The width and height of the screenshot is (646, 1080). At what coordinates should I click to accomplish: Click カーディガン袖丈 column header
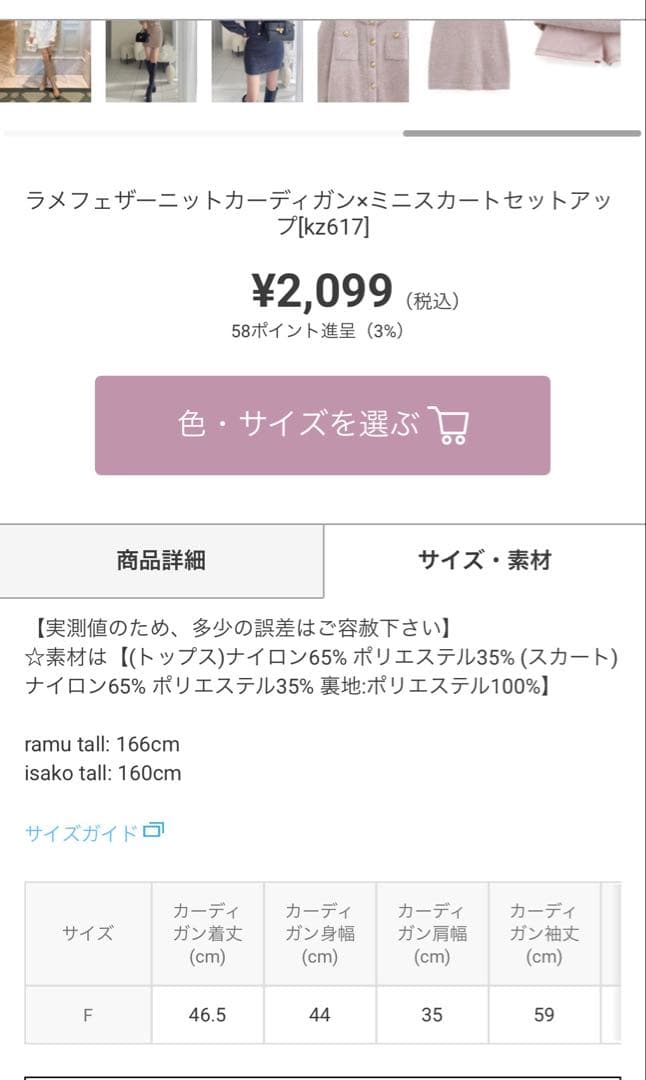pos(544,934)
